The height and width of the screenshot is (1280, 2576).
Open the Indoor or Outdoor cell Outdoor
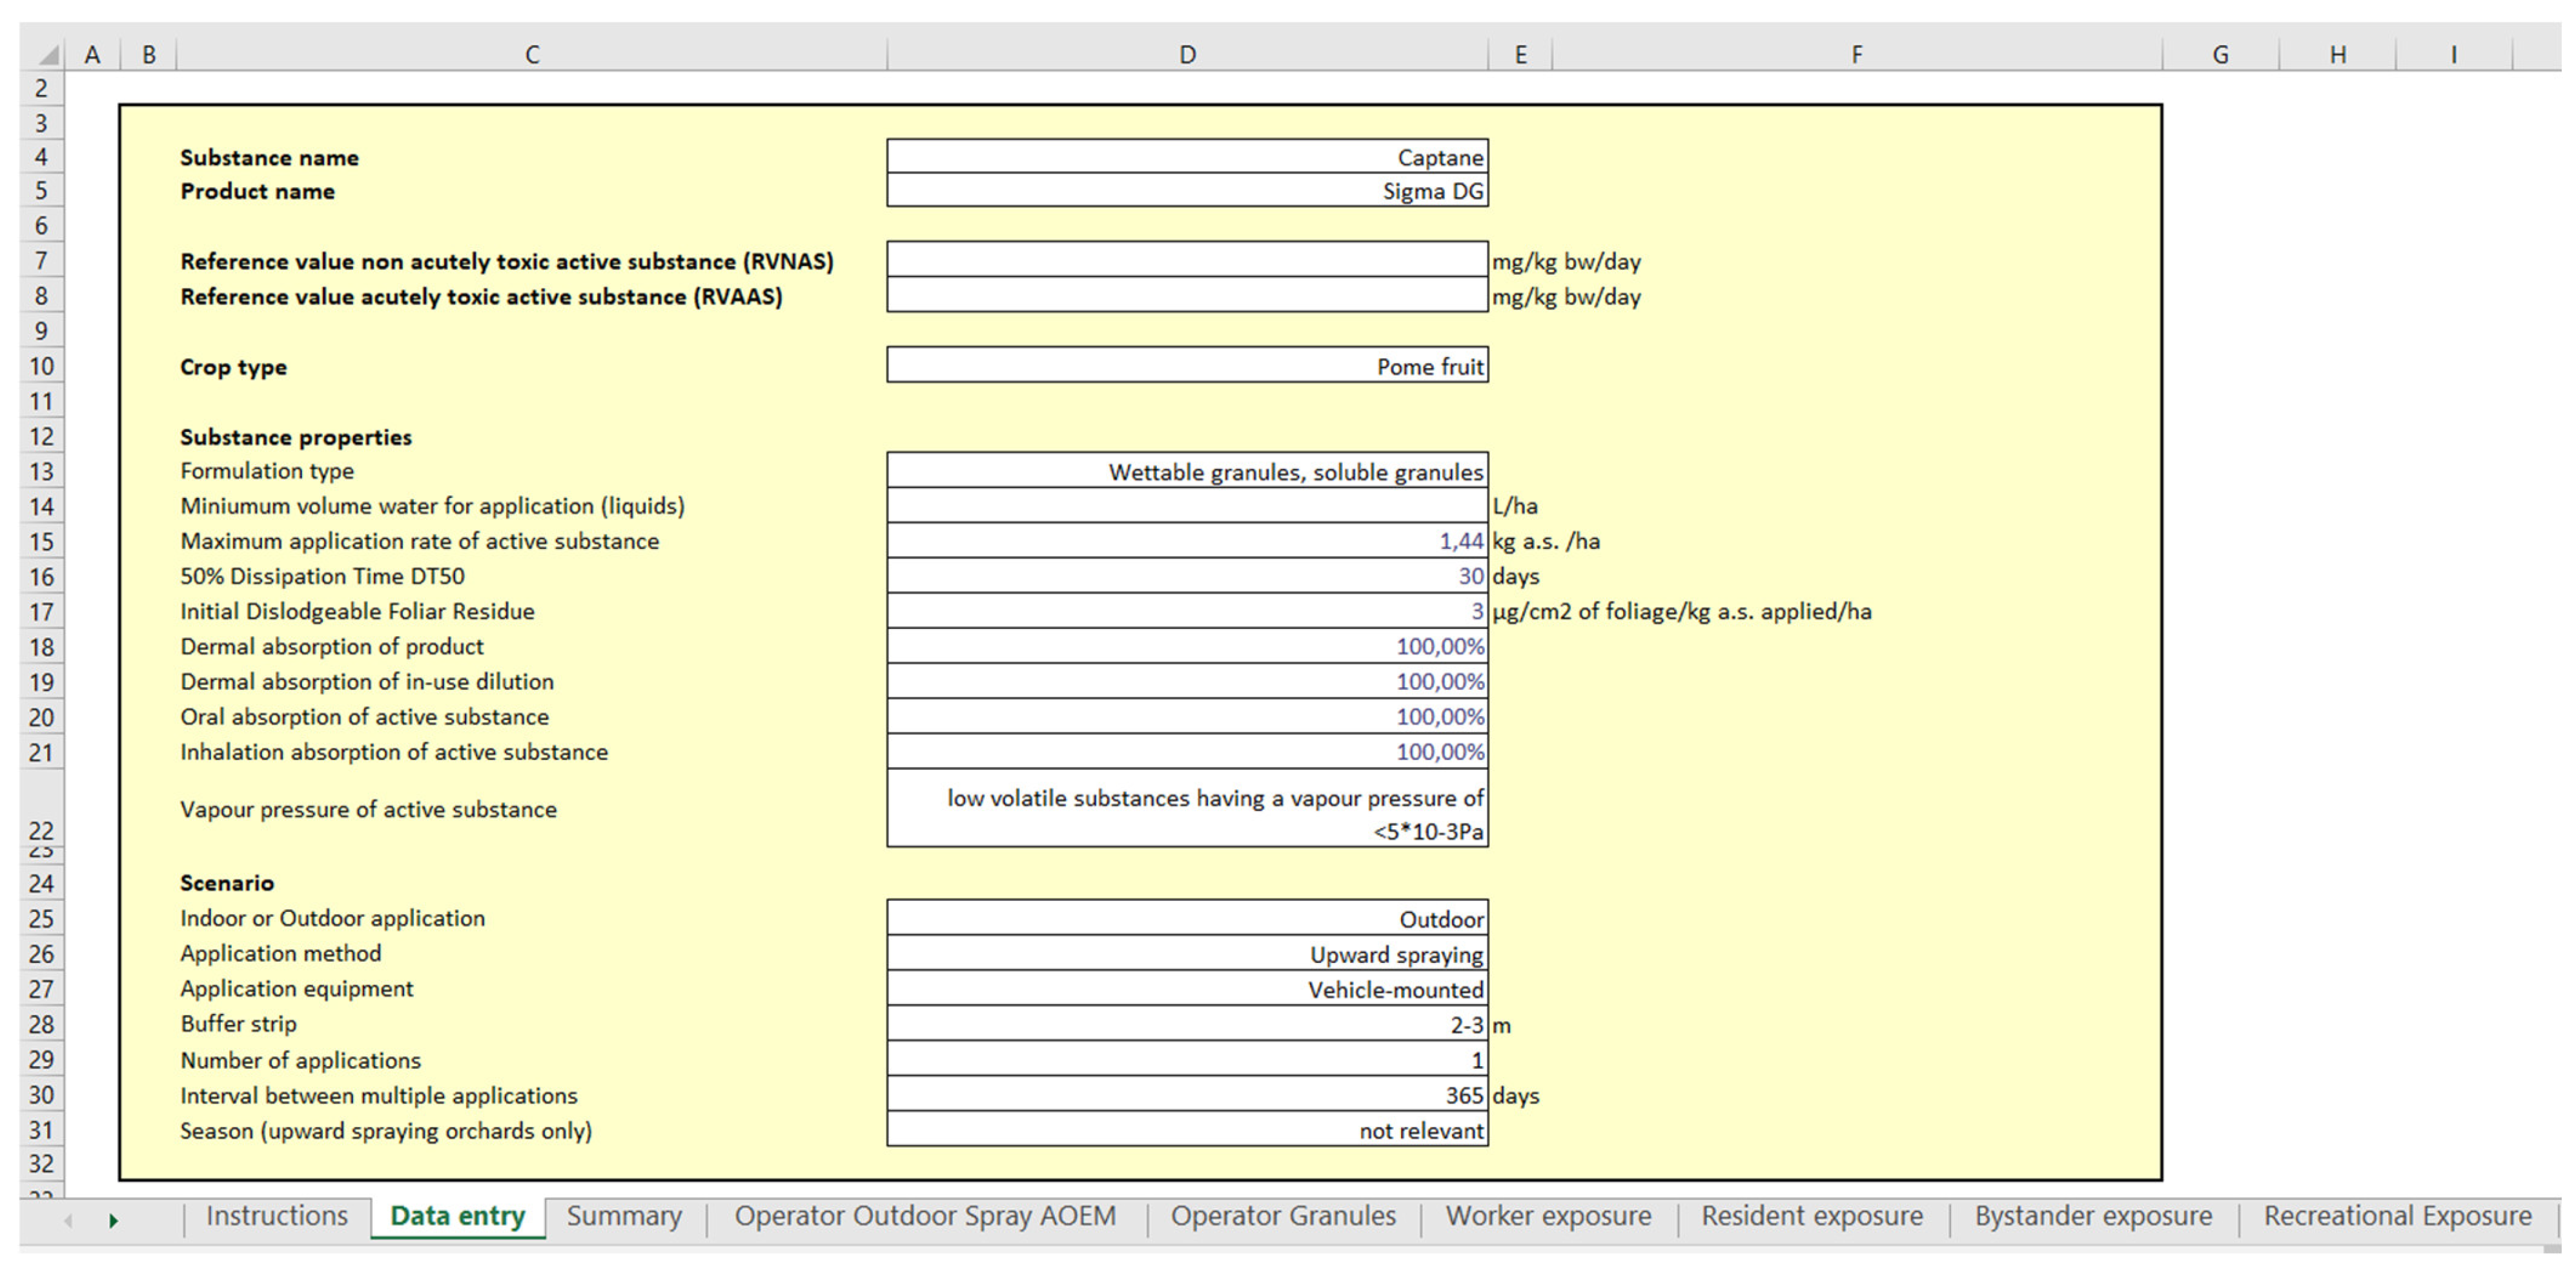[x=1187, y=918]
